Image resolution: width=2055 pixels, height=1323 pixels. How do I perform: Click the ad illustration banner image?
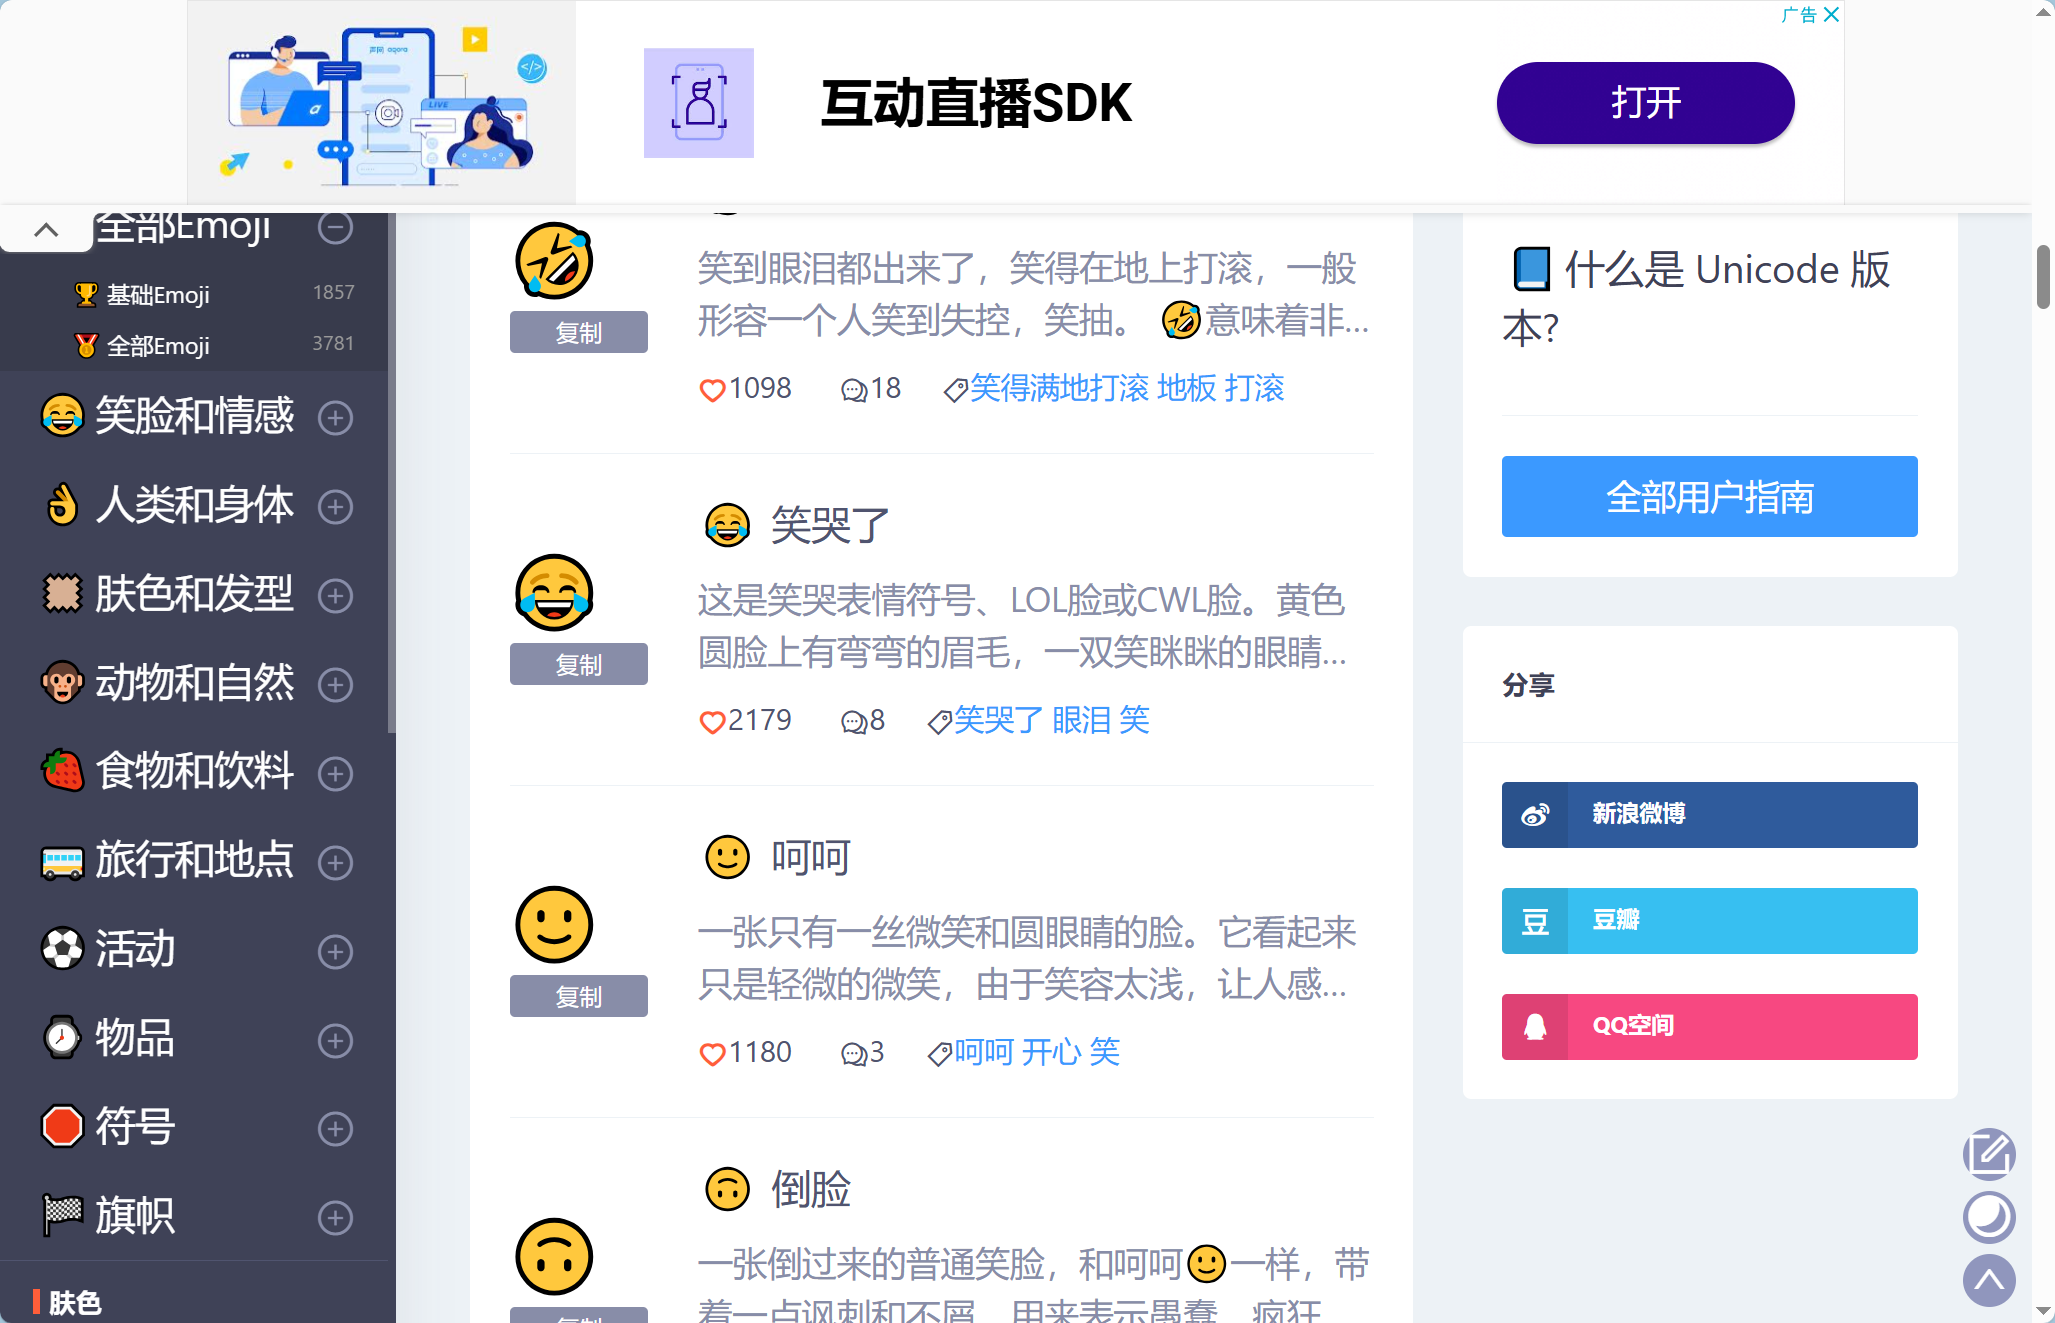pyautogui.click(x=382, y=103)
